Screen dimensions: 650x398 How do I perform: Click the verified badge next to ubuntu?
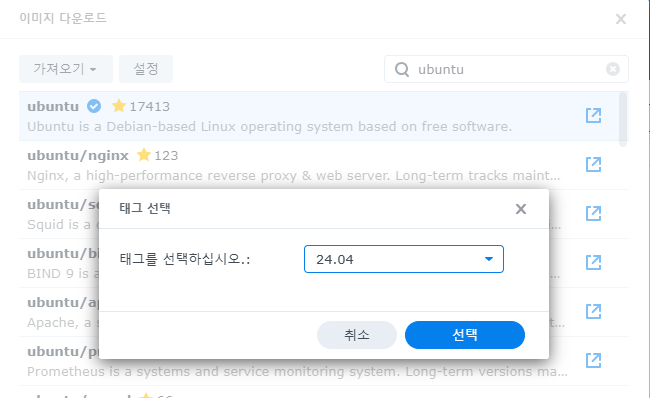[94, 106]
